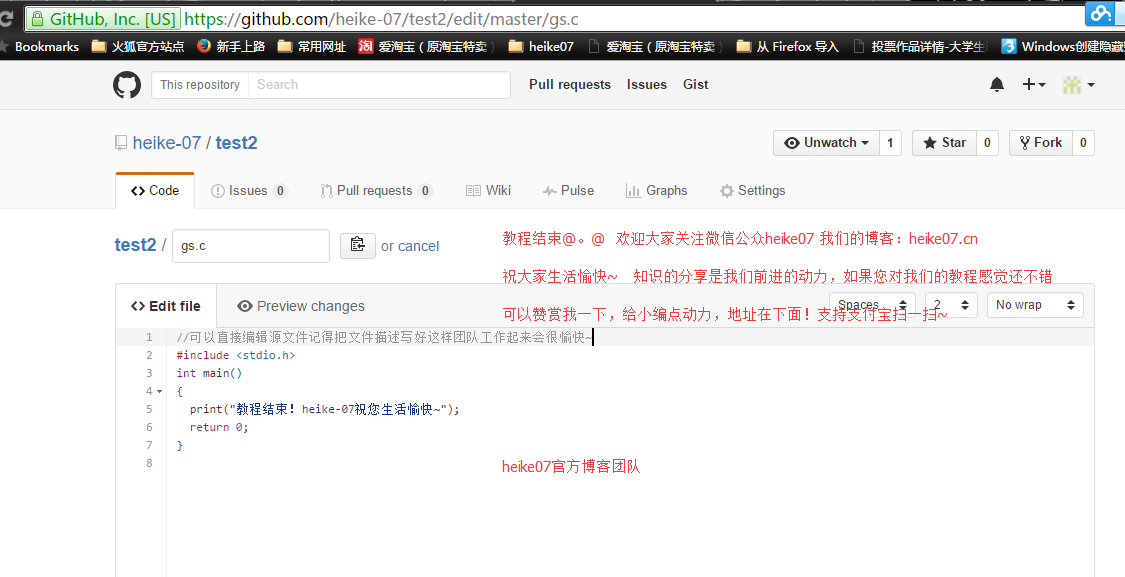Viewport: 1125px width, 577px height.
Task: Select the Edit file tab
Action: 166,306
